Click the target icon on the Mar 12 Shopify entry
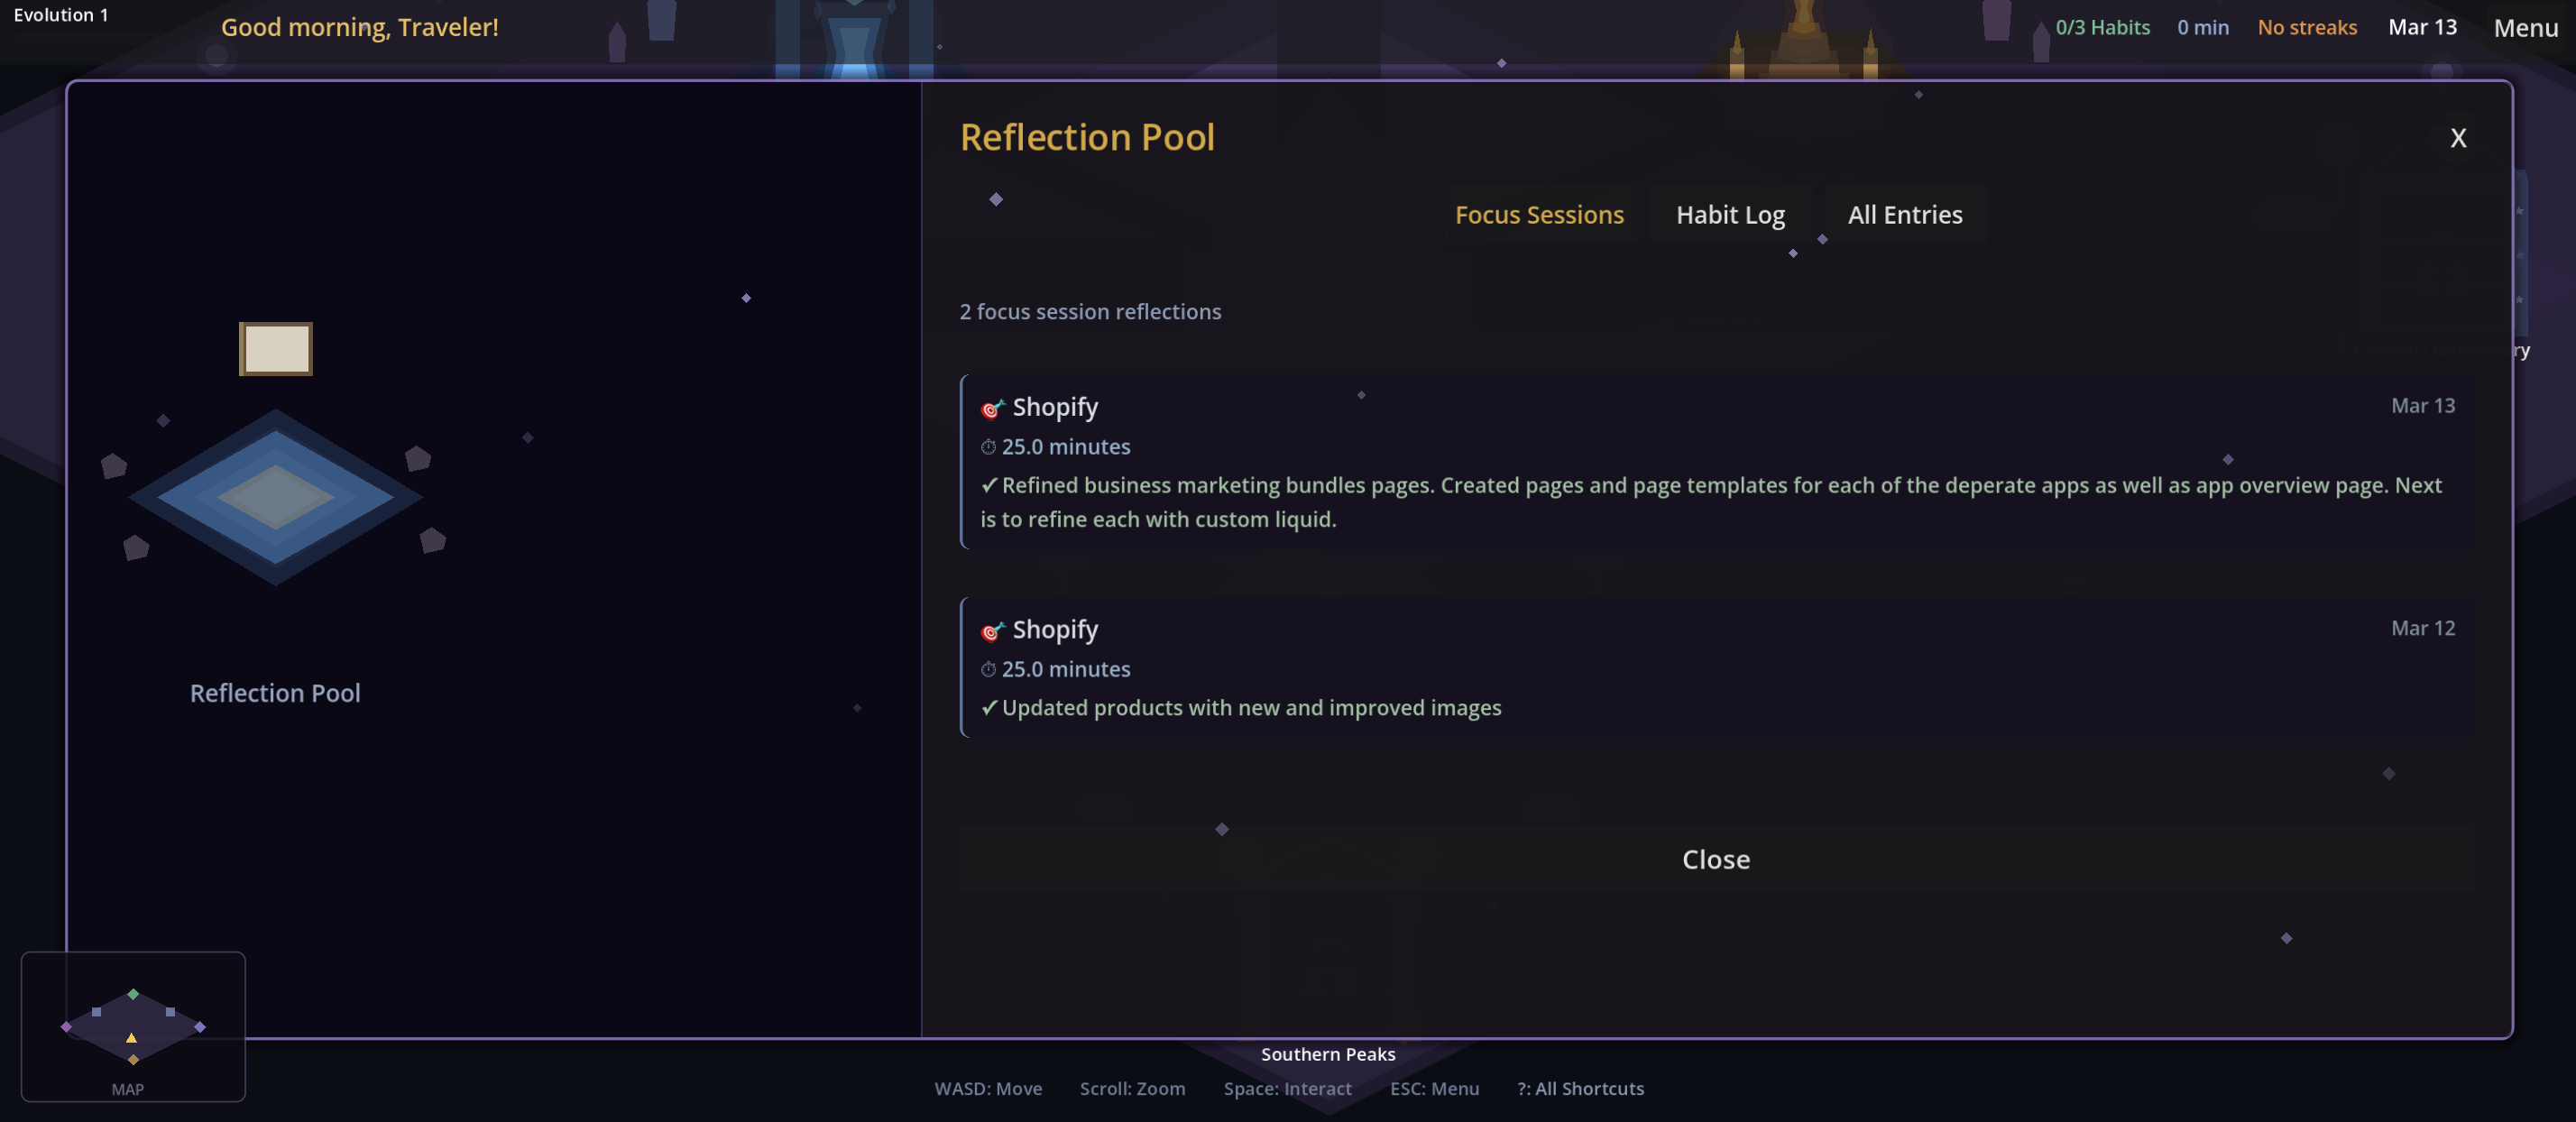Viewport: 2576px width, 1122px height. pyautogui.click(x=992, y=631)
